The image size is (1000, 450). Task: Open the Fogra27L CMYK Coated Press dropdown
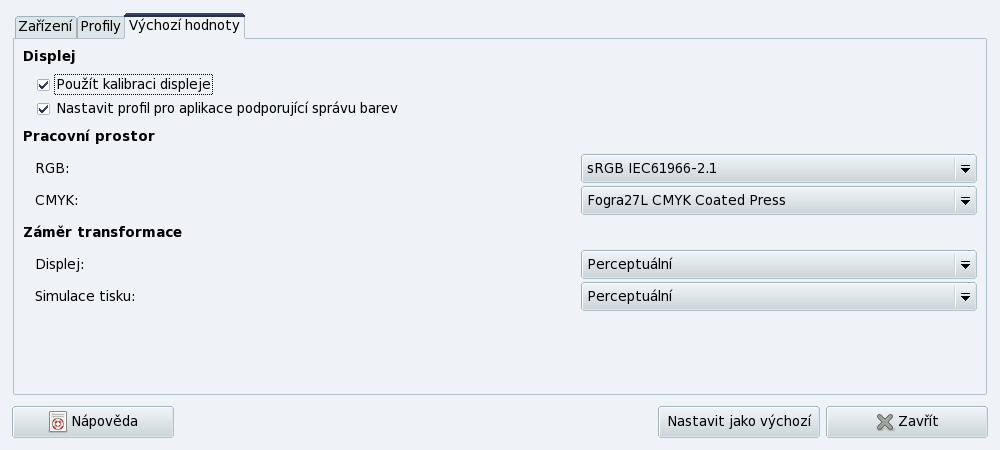779,201
